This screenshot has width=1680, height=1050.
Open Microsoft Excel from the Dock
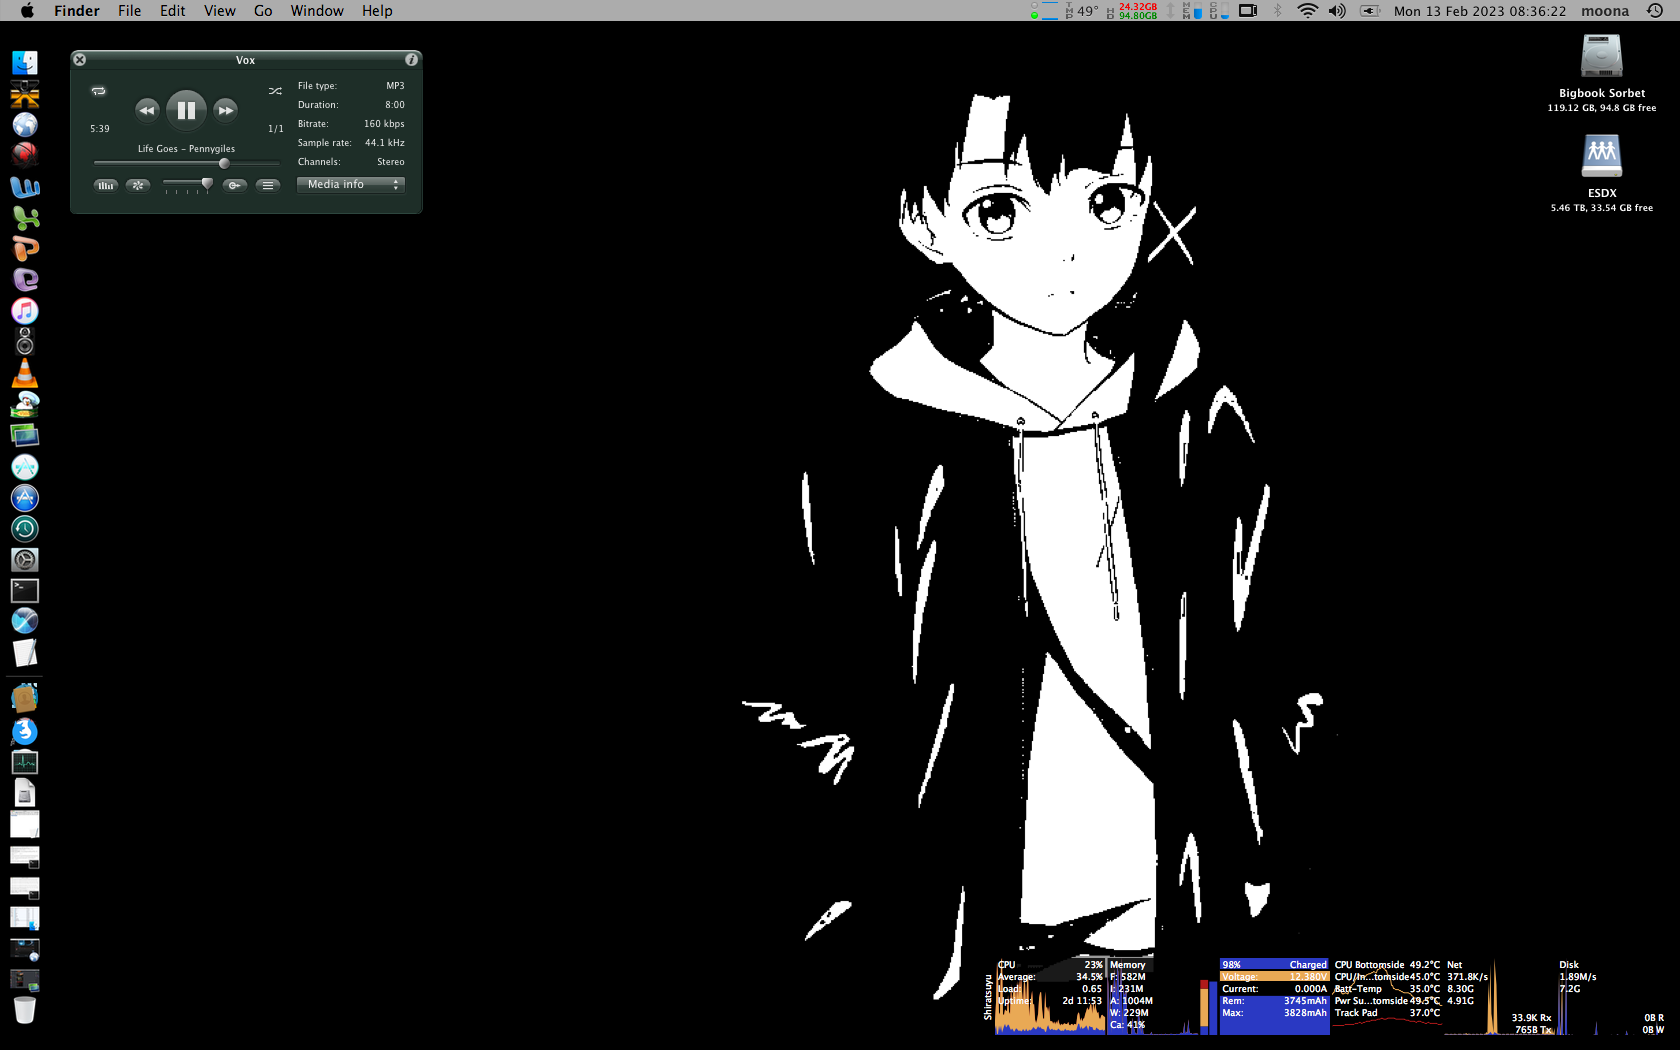[25, 218]
